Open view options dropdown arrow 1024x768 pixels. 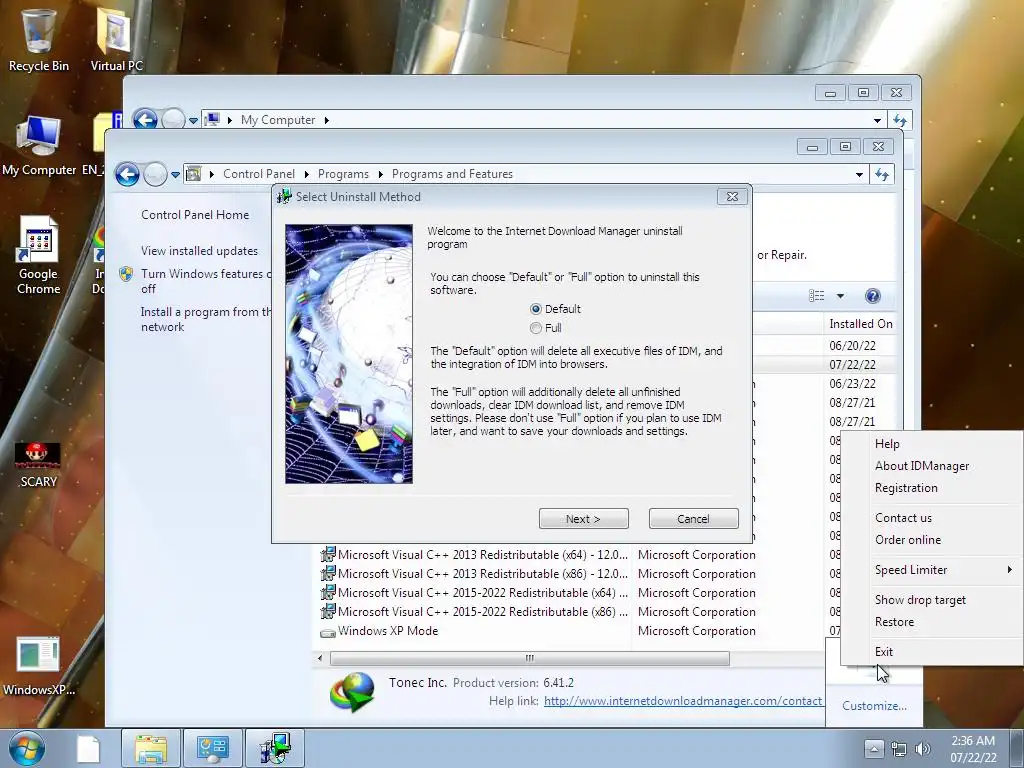840,296
